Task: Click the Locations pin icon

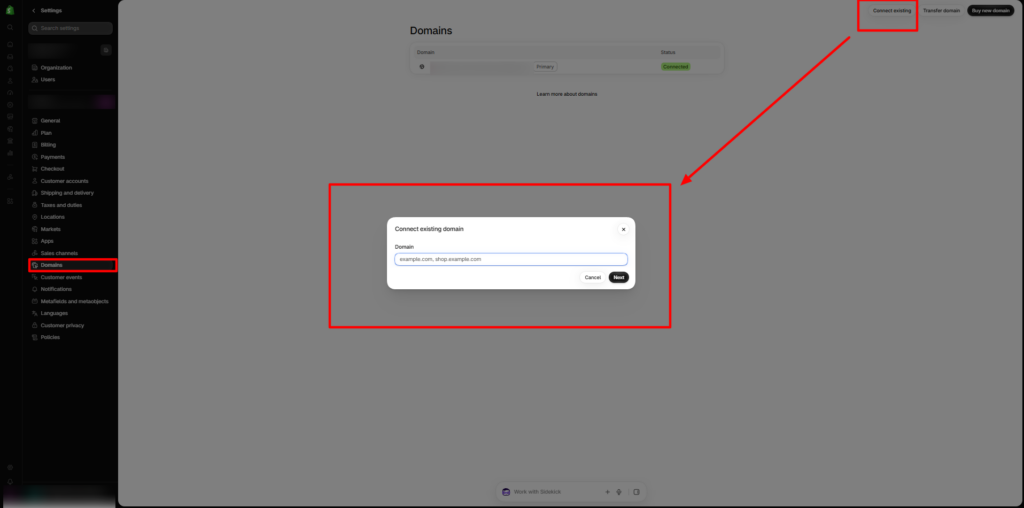Action: 35,217
